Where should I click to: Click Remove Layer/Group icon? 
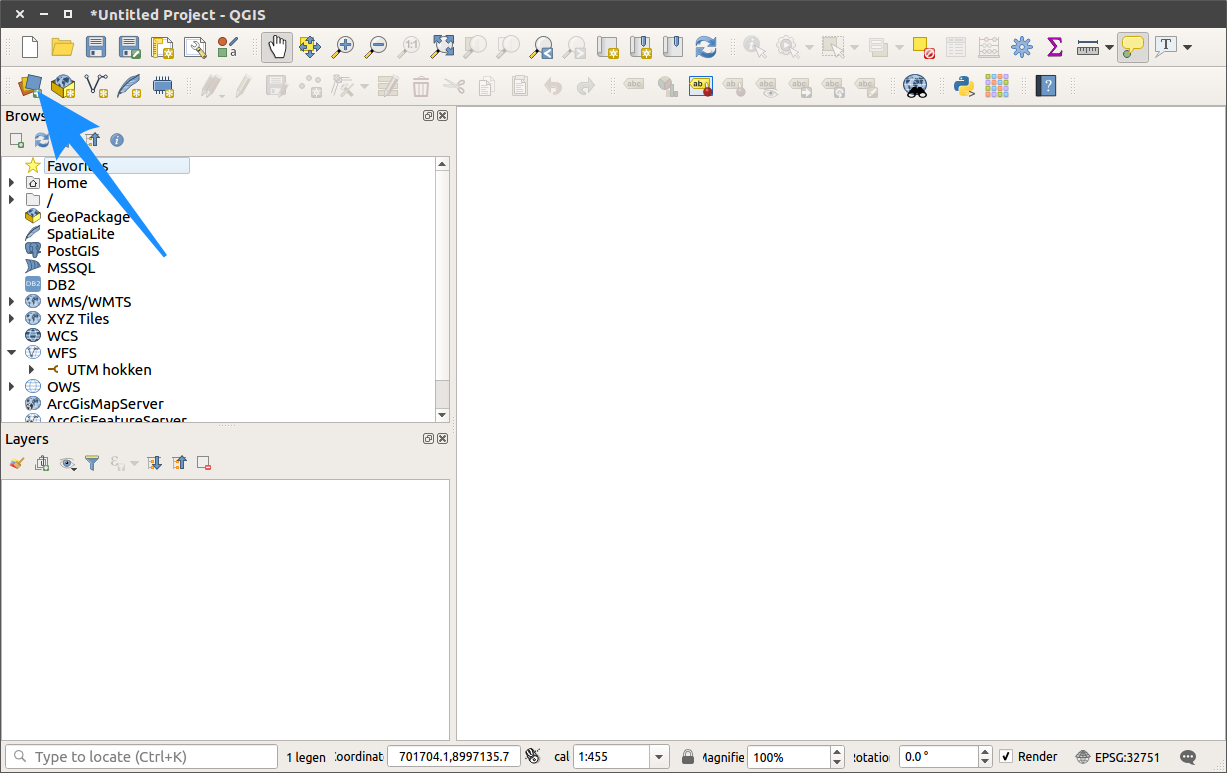click(204, 463)
